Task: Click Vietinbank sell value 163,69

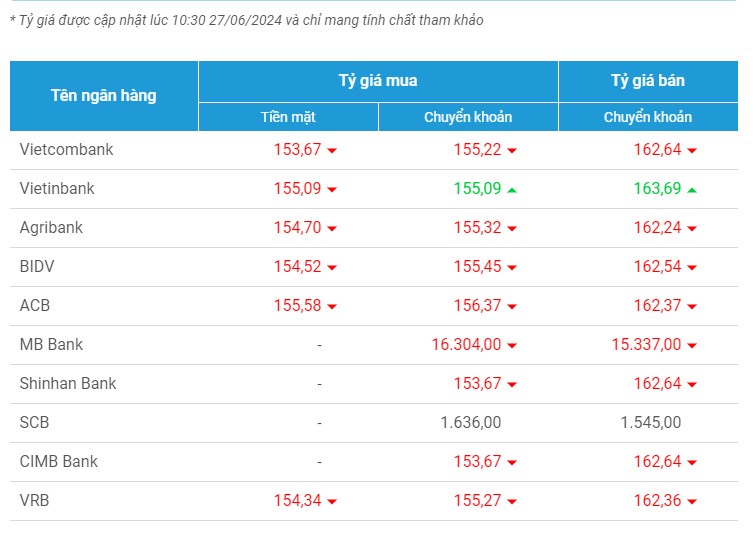Action: [x=658, y=189]
